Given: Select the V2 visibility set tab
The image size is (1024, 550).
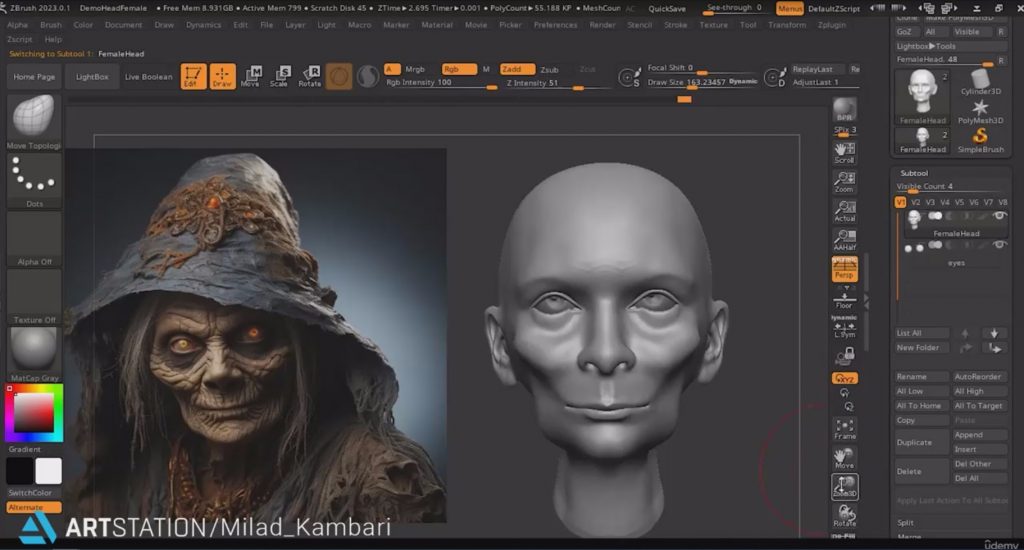Looking at the screenshot, I should pos(916,202).
